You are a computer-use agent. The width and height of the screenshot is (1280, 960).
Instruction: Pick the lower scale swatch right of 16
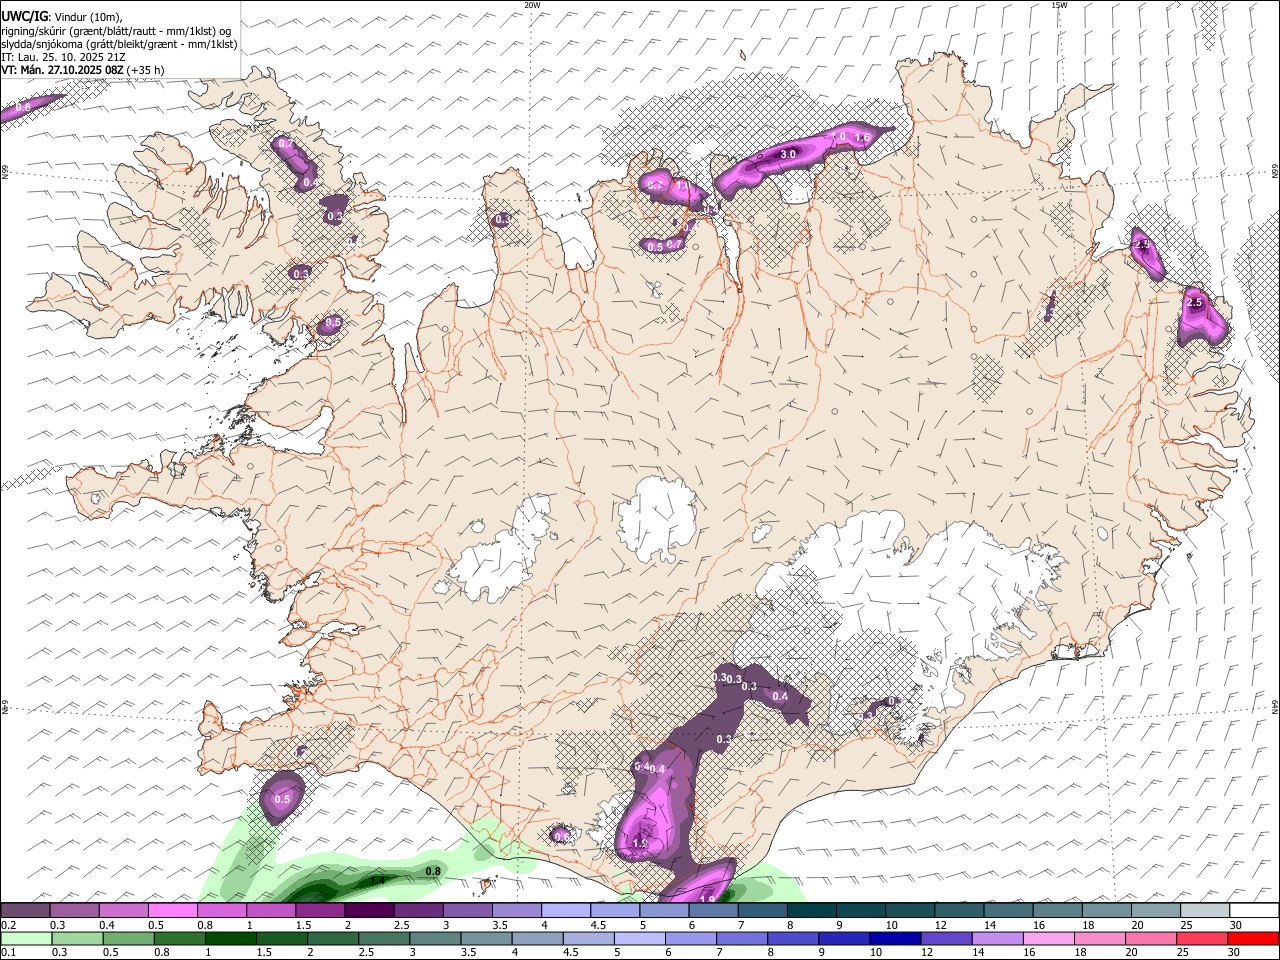pyautogui.click(x=1049, y=938)
